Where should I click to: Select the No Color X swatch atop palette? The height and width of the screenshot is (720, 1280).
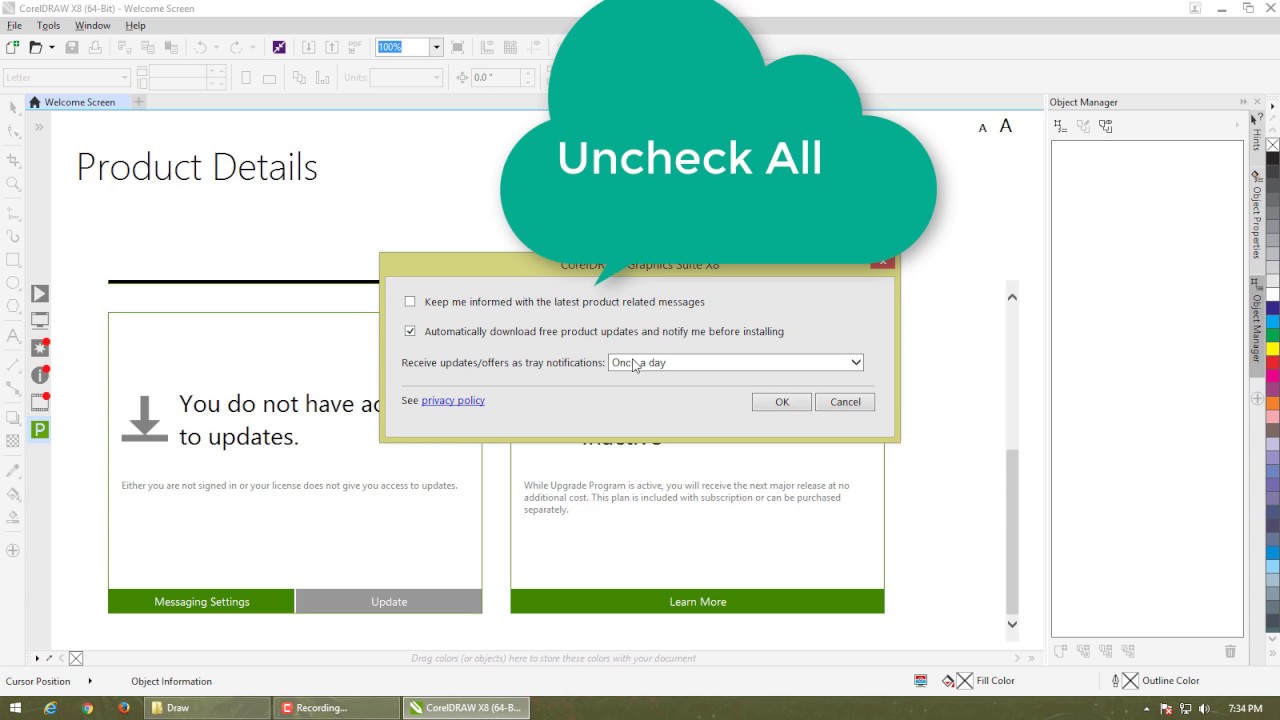pos(1273,145)
